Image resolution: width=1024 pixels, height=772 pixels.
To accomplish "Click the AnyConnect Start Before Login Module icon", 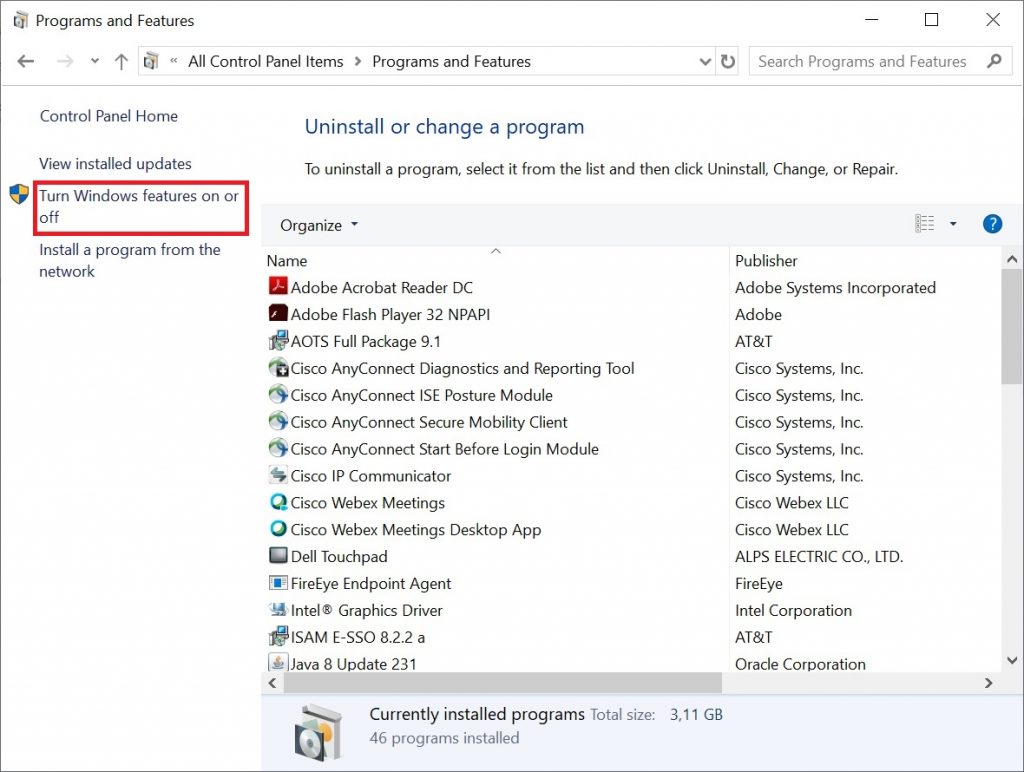I will coord(278,447).
